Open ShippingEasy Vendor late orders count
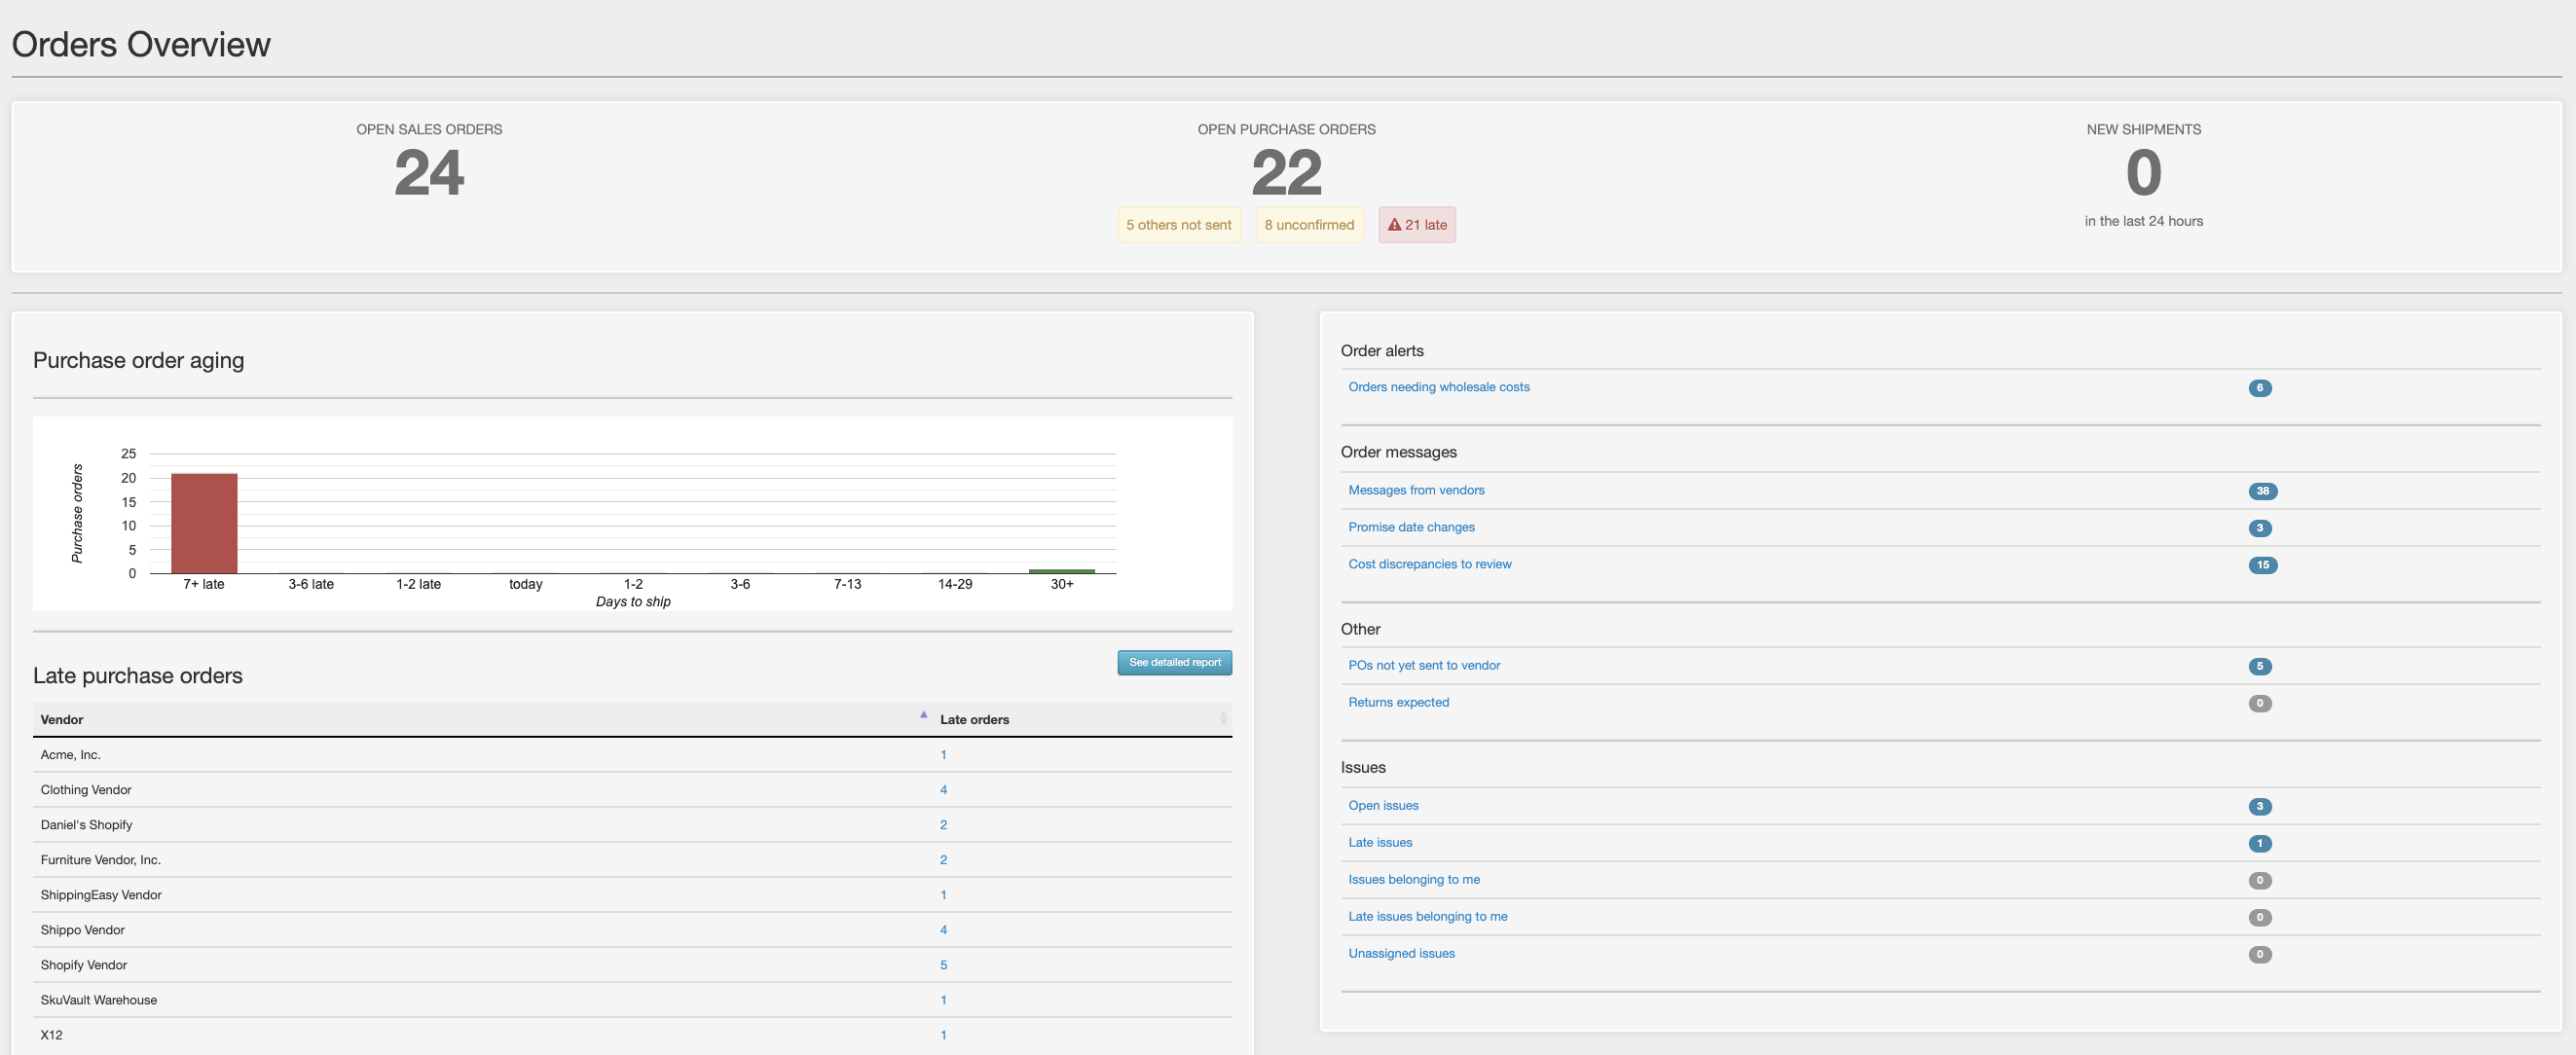The image size is (2576, 1055). click(x=943, y=895)
